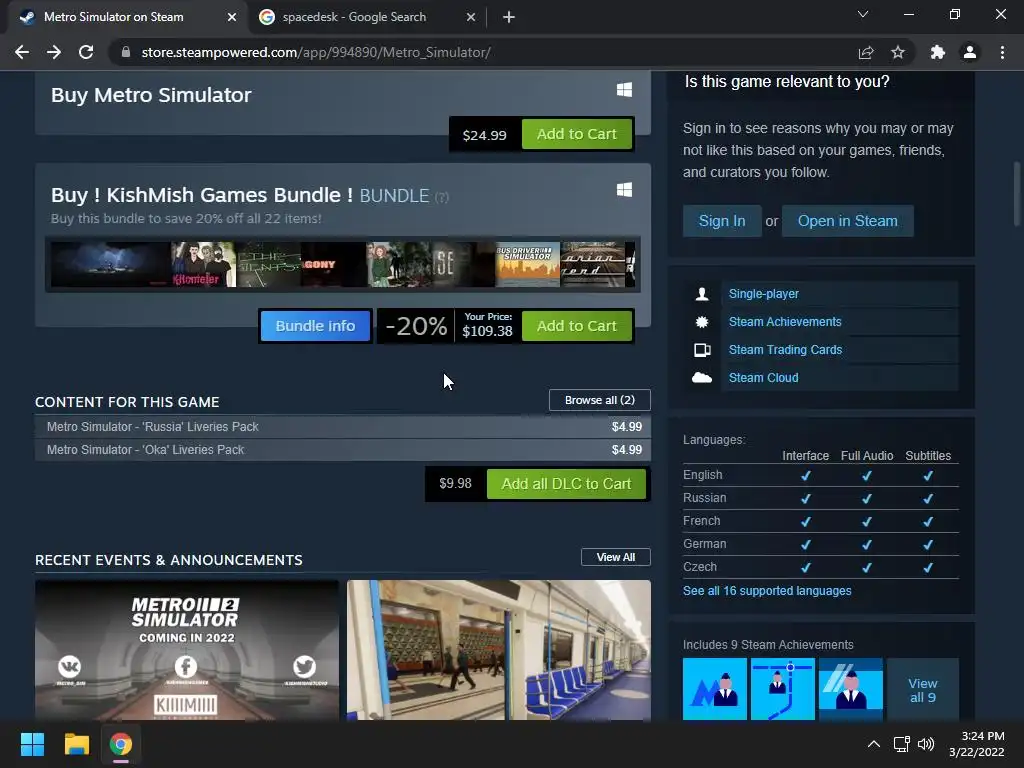Screen dimensions: 1024x768
Task: See all 16 supported languages
Action: 767,591
